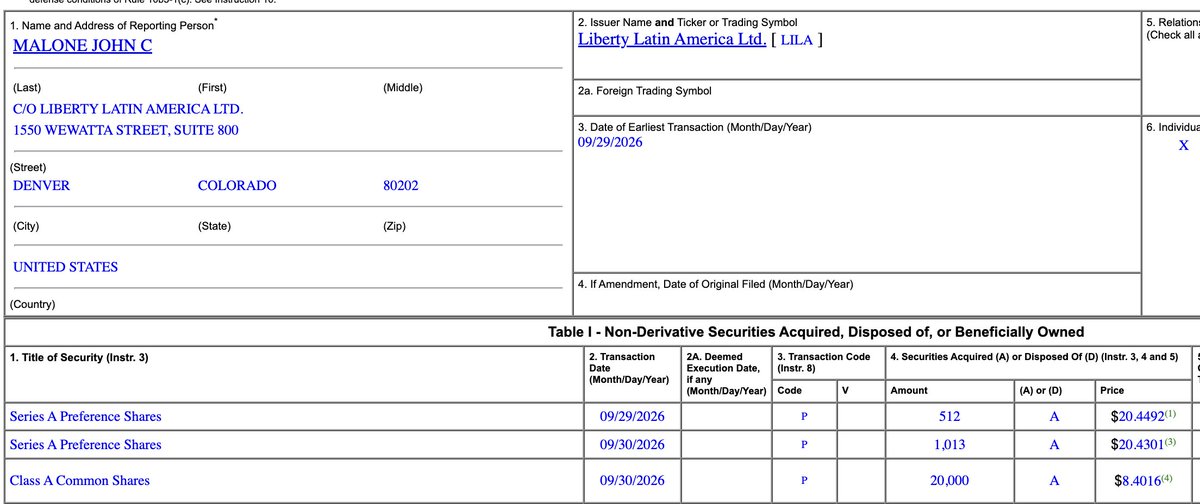1200x504 pixels.
Task: Click the '1. Title of Security (Instr. 3)' column header
Action: coord(79,357)
